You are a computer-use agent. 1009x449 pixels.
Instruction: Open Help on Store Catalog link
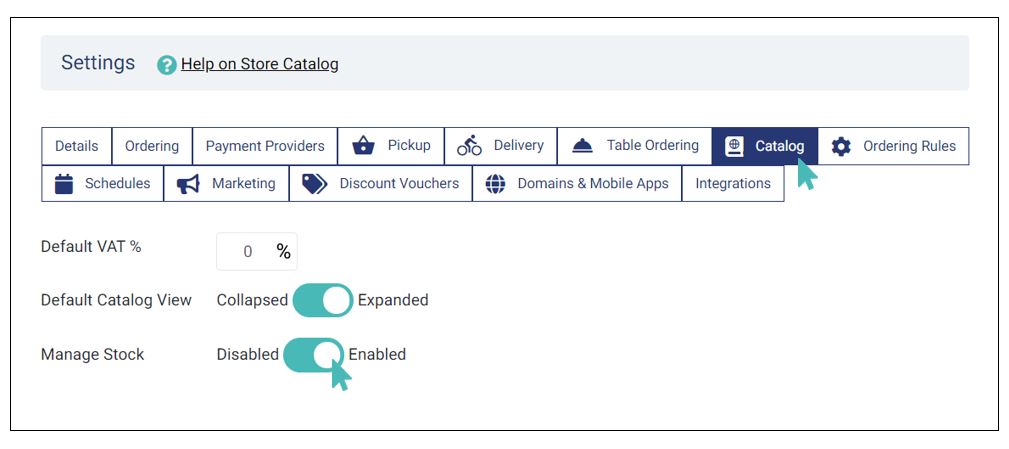coord(259,64)
